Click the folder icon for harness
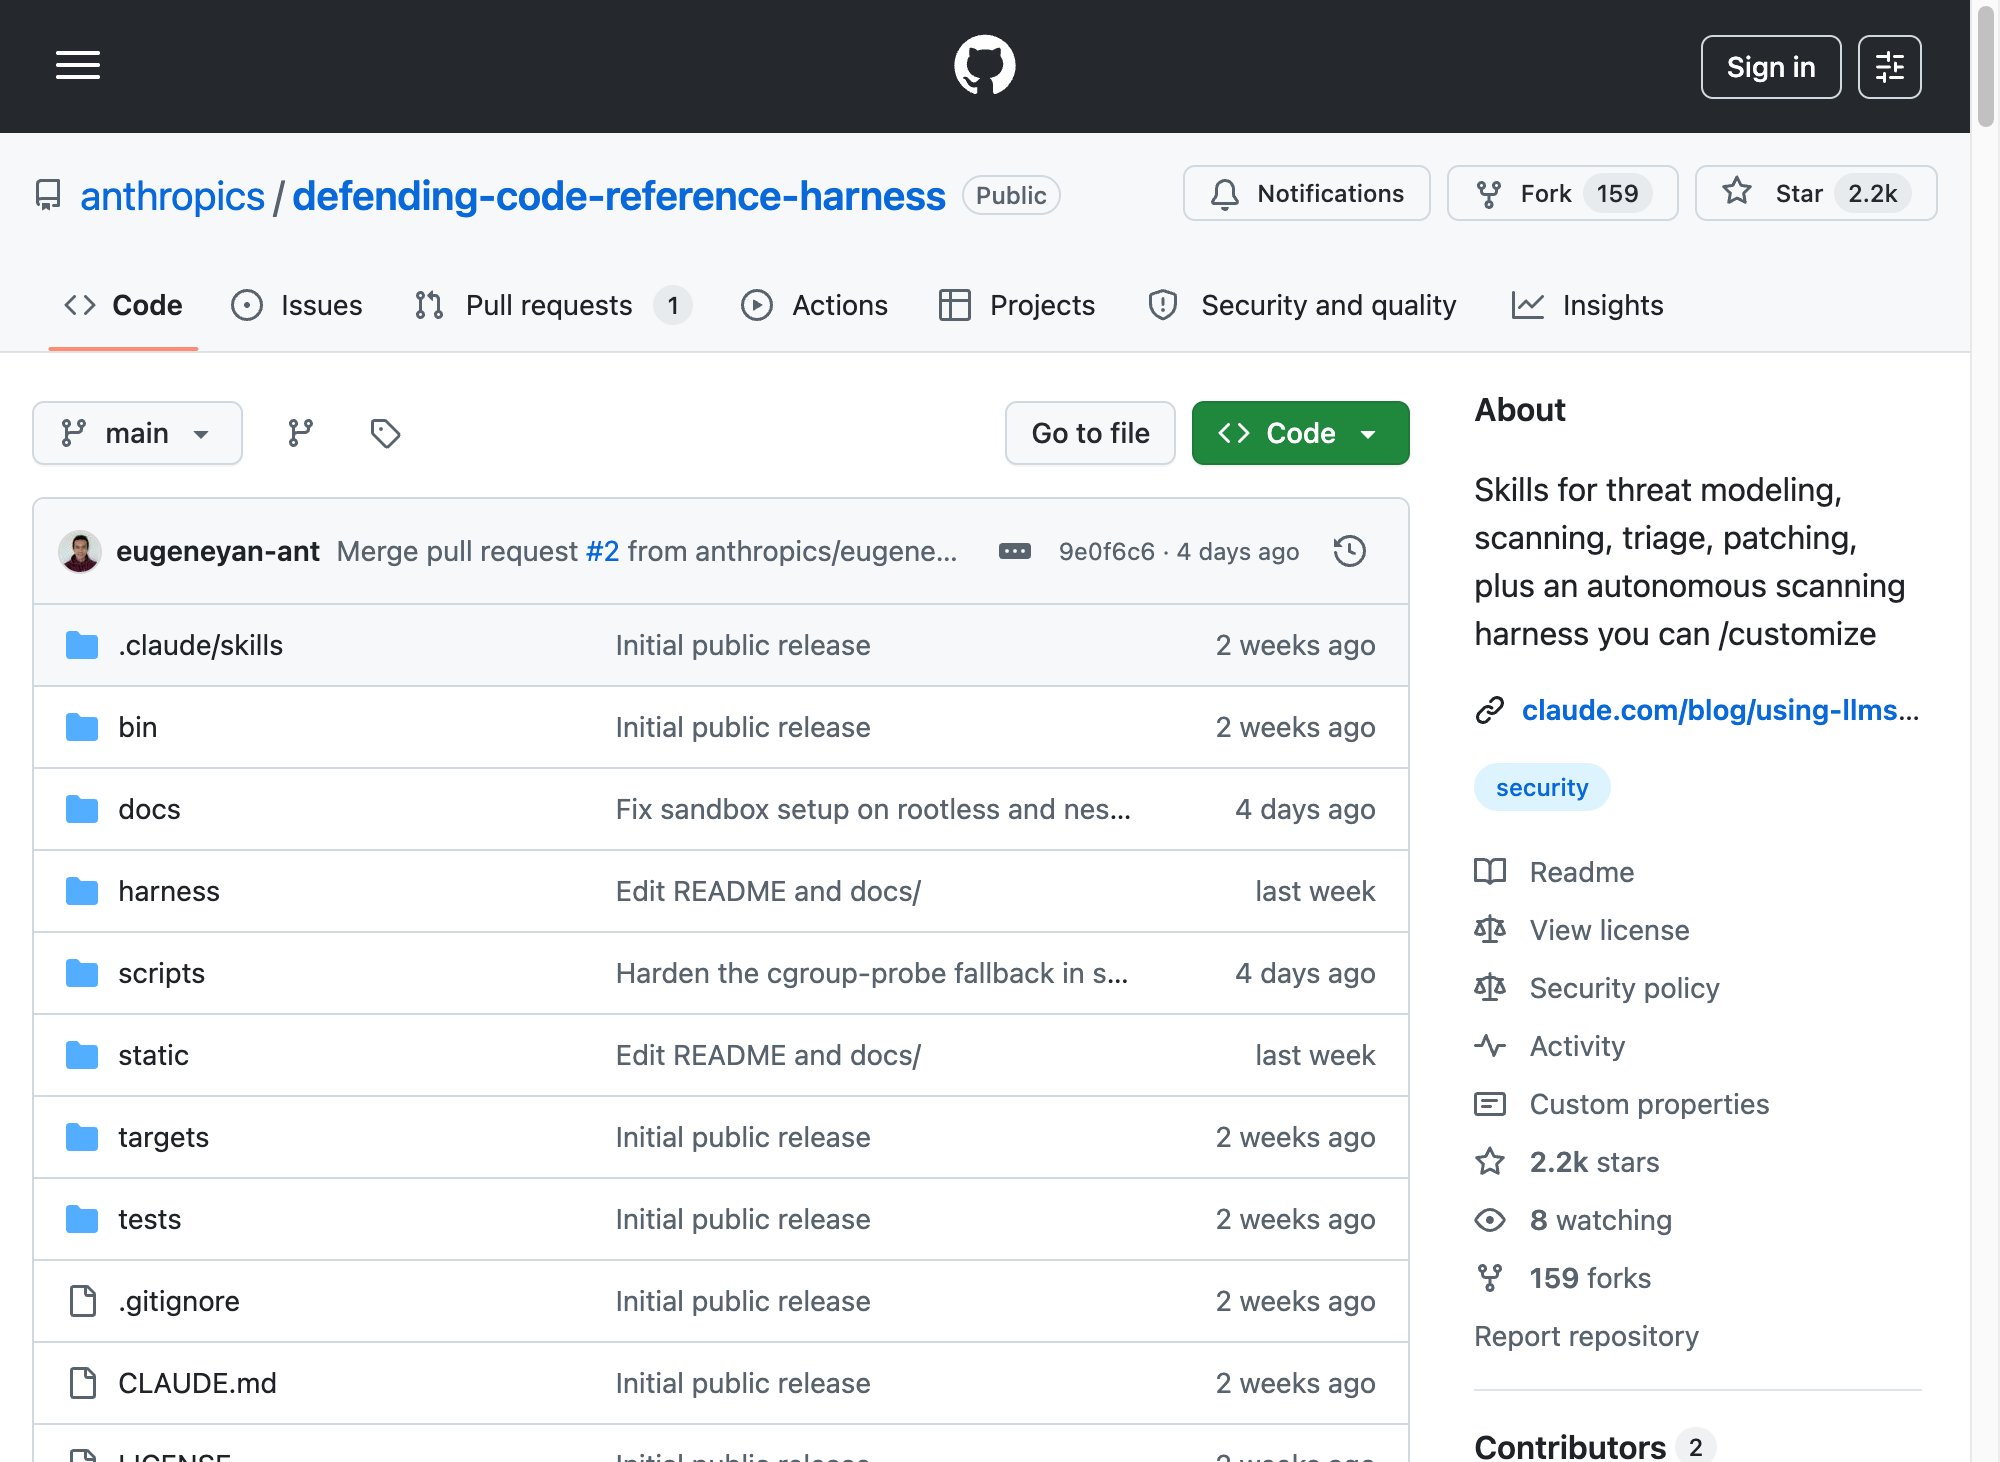 pyautogui.click(x=82, y=891)
